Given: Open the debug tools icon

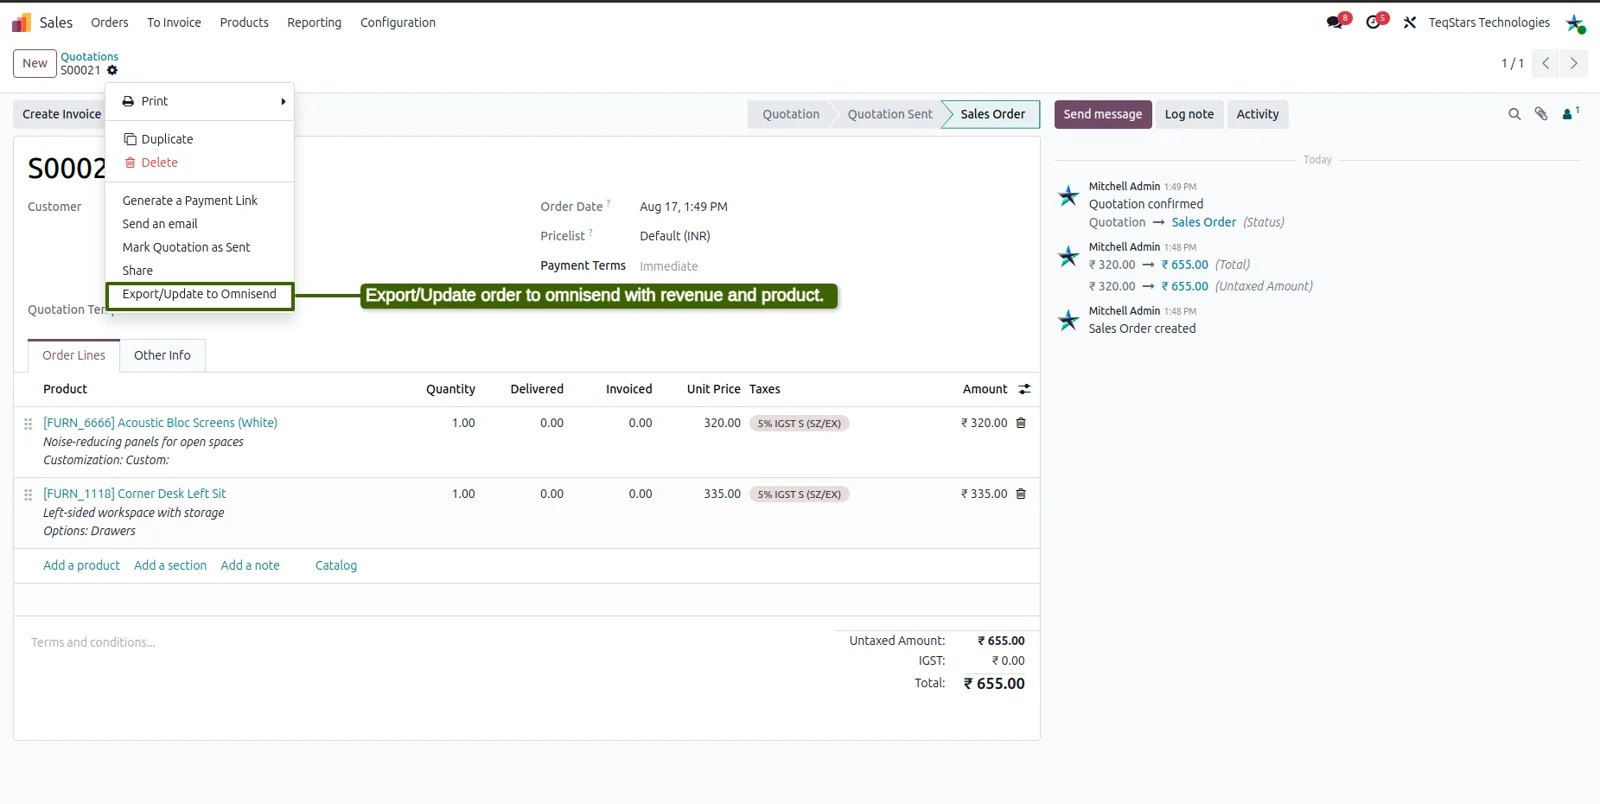Looking at the screenshot, I should [1409, 22].
